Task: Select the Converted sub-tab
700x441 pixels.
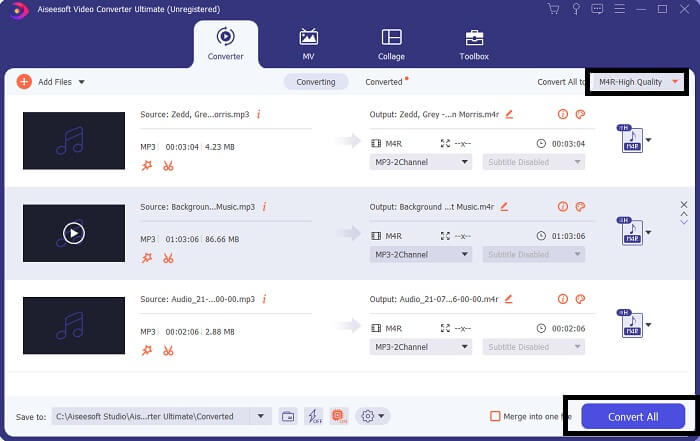Action: pyautogui.click(x=384, y=82)
